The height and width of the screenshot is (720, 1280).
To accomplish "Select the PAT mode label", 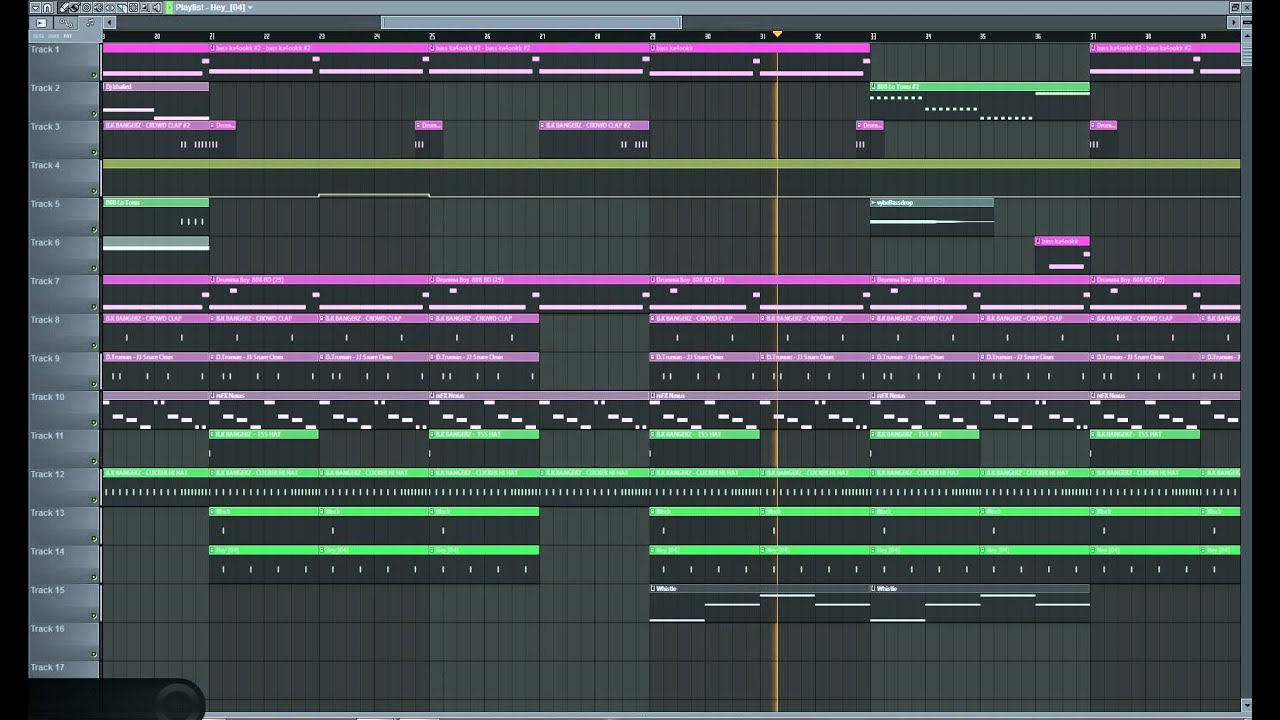I will click(67, 36).
